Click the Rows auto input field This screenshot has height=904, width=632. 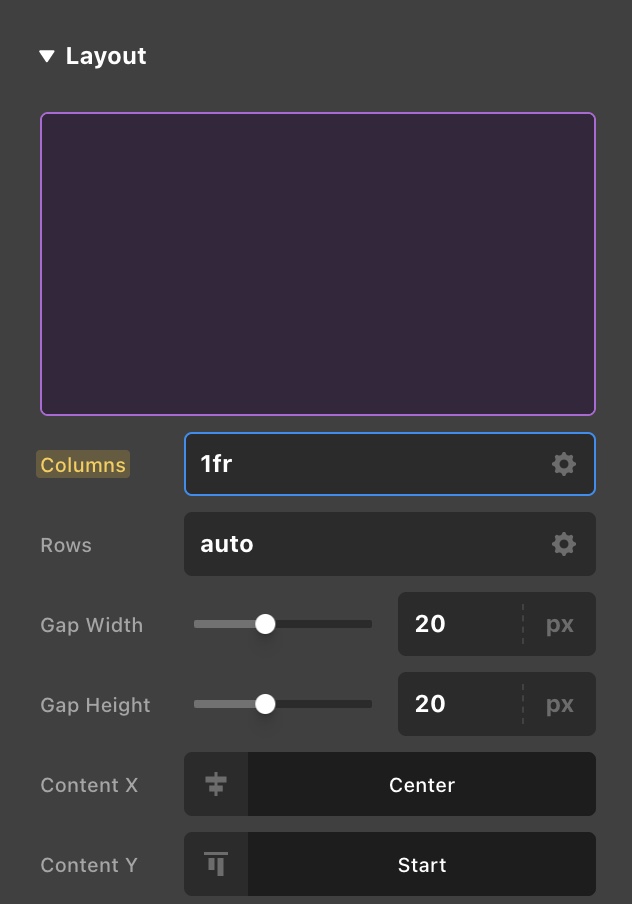pyautogui.click(x=360, y=544)
